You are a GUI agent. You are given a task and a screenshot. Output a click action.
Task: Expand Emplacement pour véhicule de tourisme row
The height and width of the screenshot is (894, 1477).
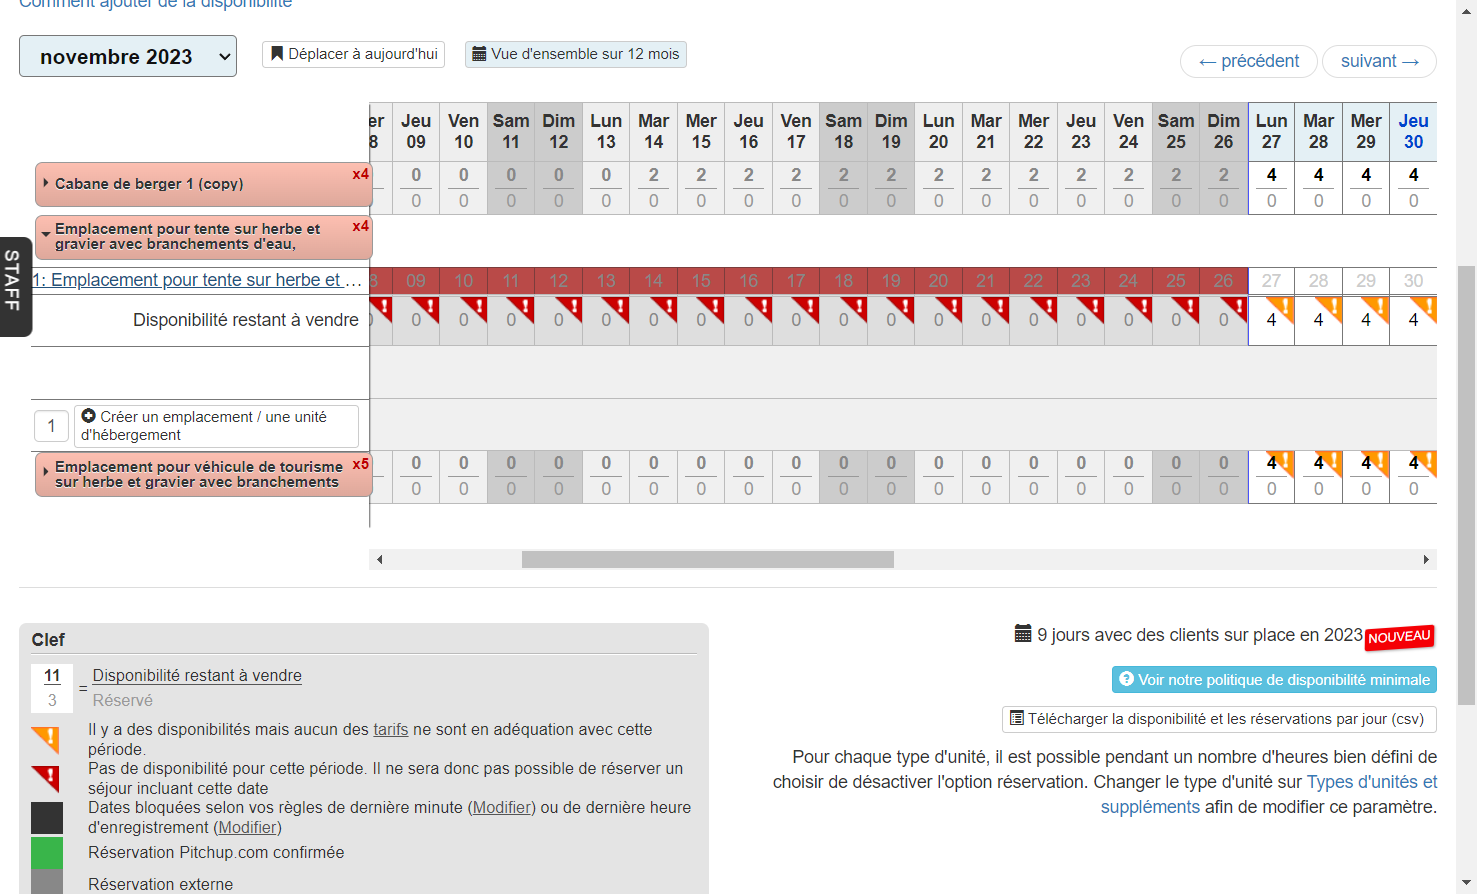[x=203, y=475]
